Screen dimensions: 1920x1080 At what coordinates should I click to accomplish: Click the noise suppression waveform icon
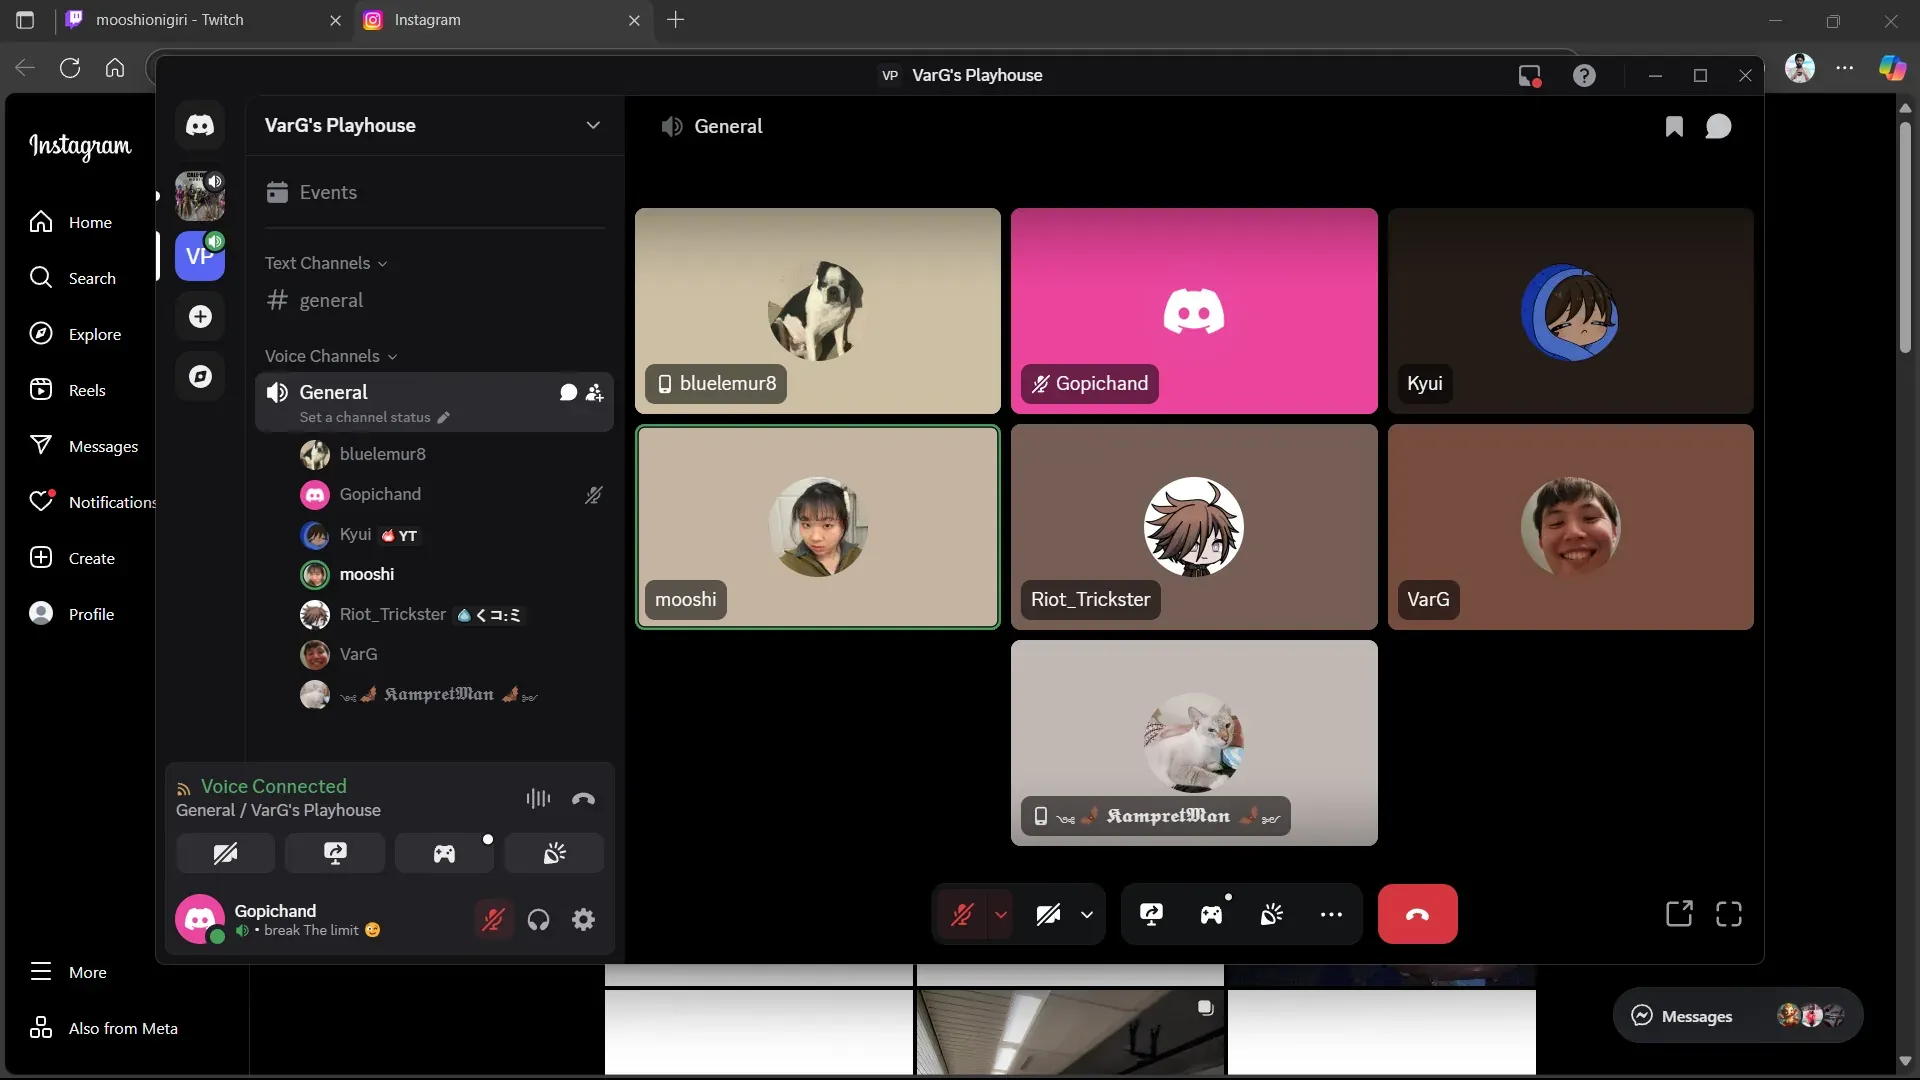[538, 798]
